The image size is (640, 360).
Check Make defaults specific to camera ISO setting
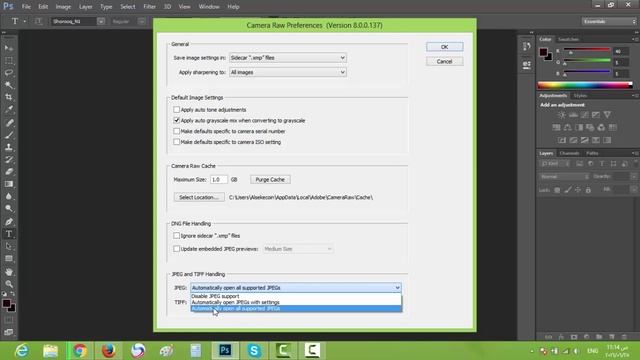(176, 142)
